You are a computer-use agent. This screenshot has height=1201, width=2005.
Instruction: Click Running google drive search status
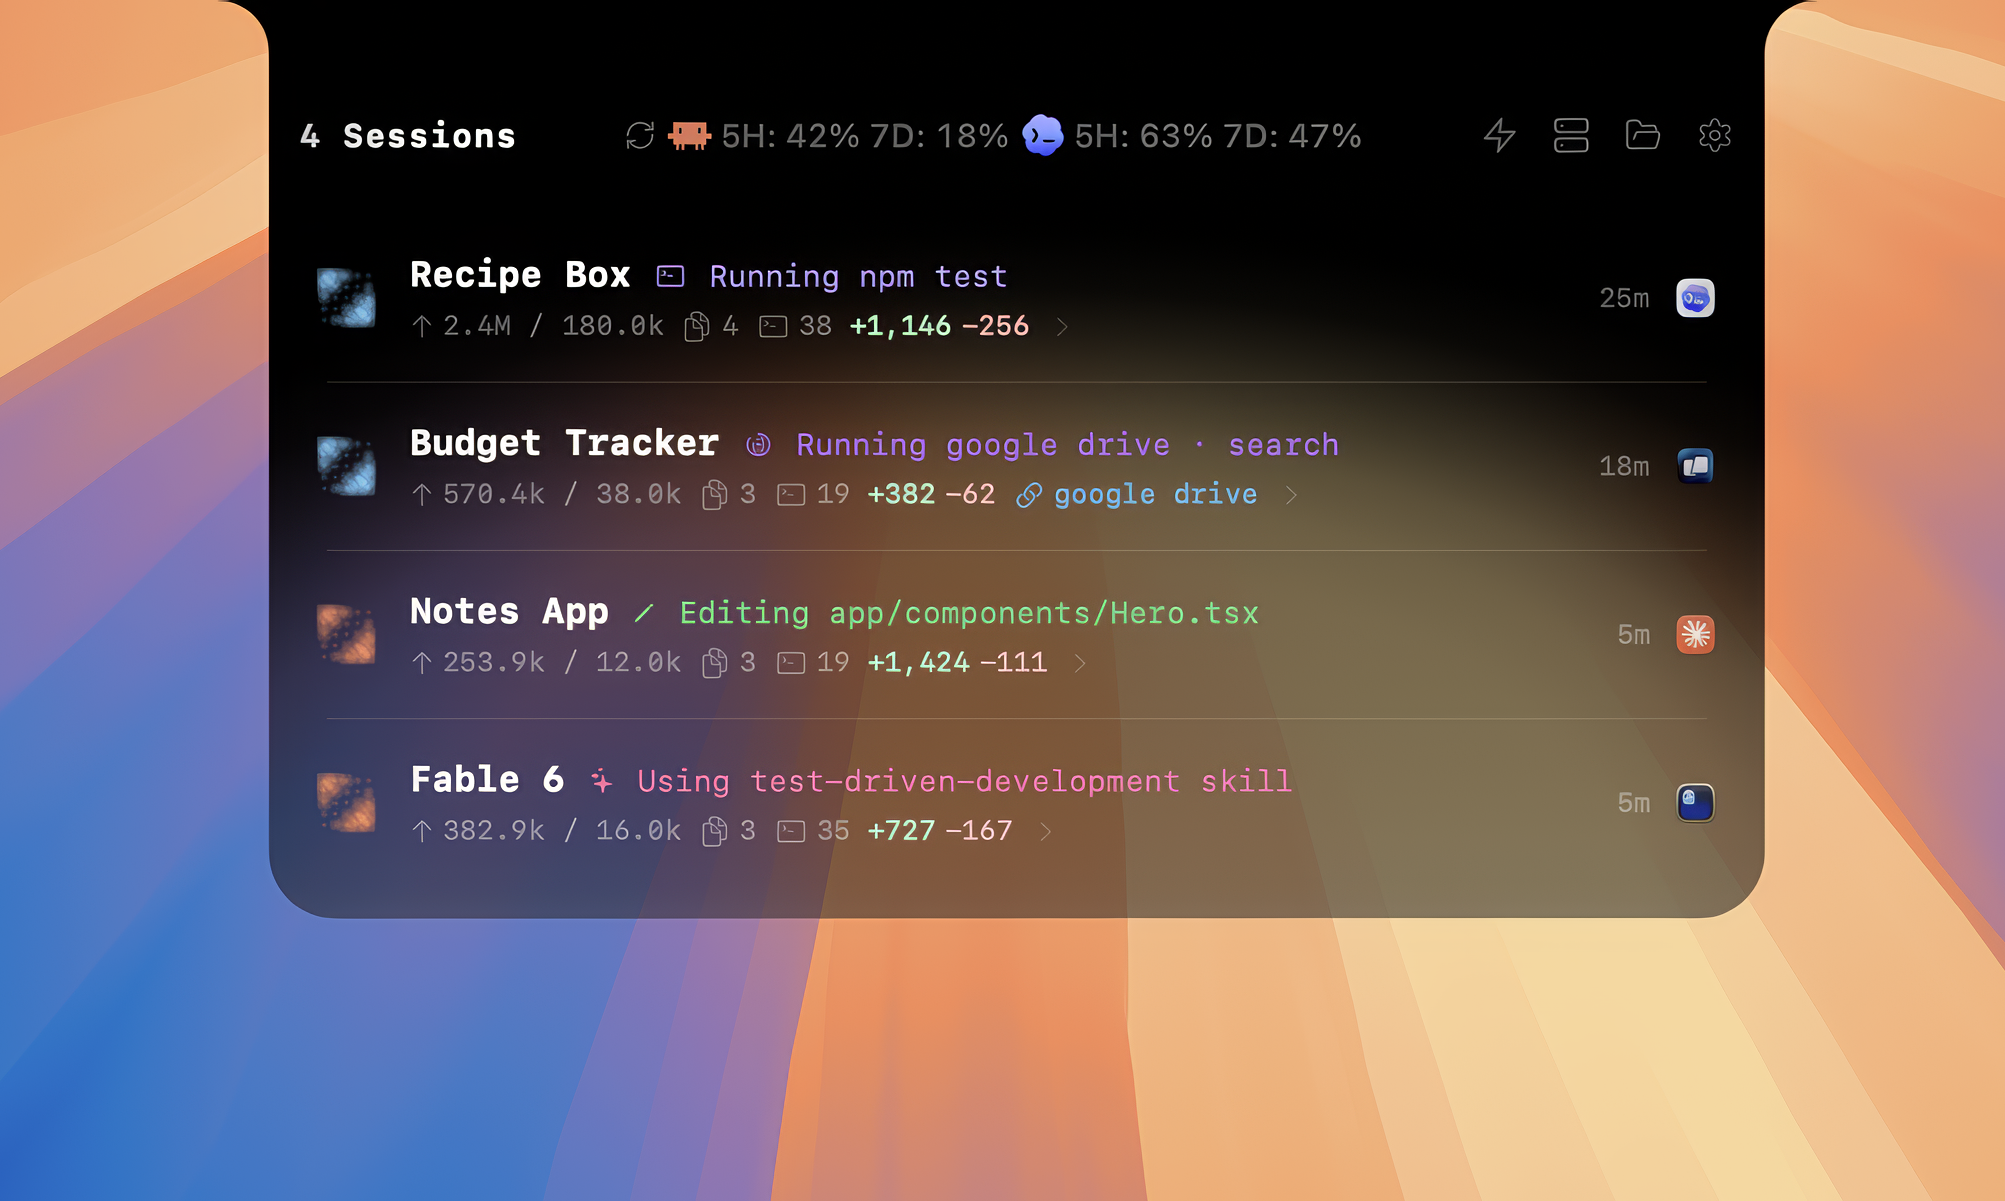1067,444
